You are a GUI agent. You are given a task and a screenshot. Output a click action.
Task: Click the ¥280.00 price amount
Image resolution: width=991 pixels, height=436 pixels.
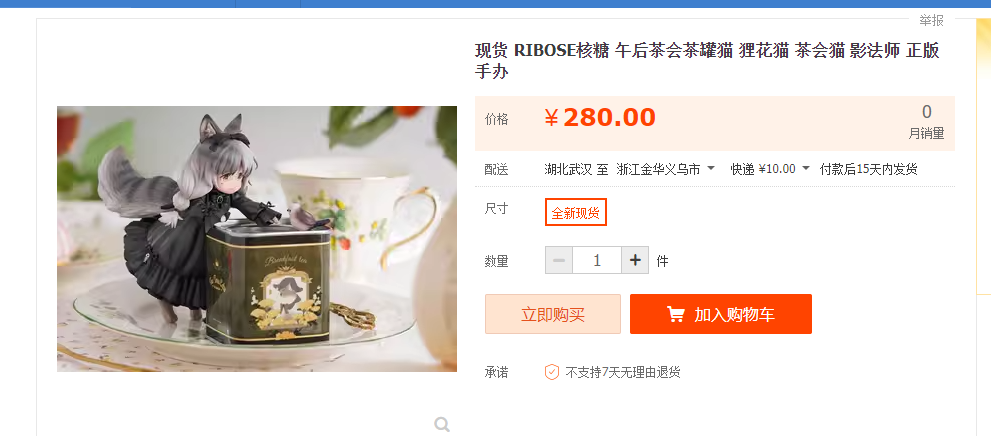click(600, 118)
